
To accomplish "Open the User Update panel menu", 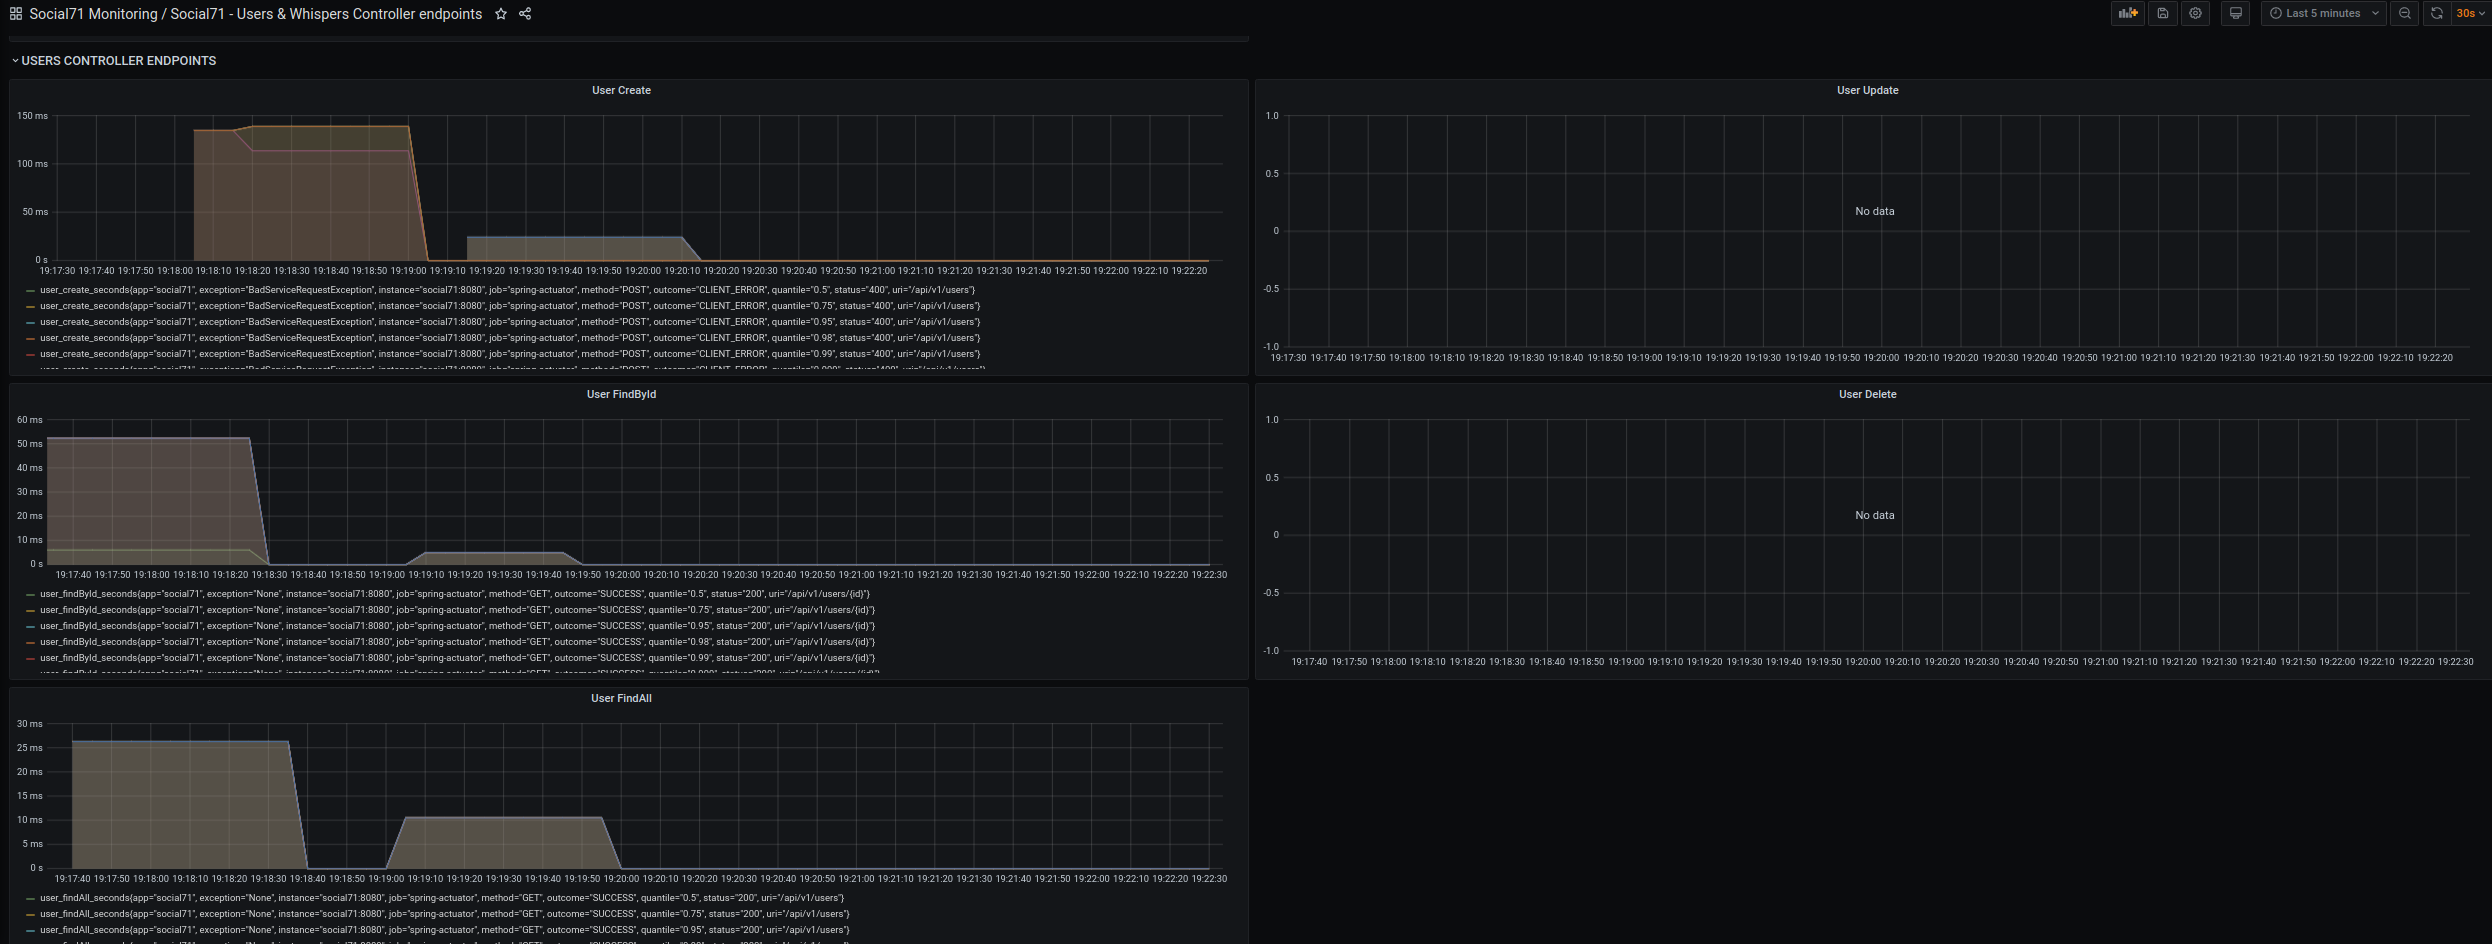I will [x=1867, y=90].
